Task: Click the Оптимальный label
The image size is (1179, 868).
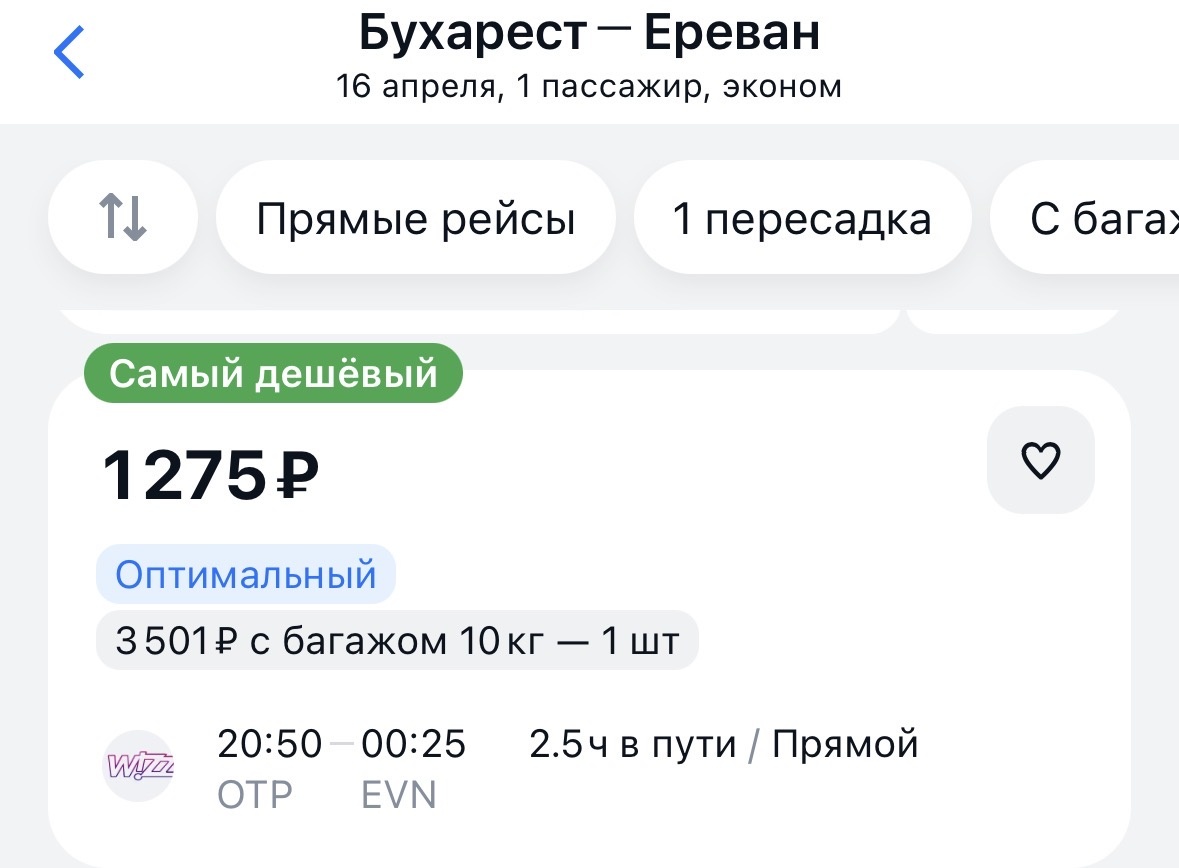Action: [246, 572]
